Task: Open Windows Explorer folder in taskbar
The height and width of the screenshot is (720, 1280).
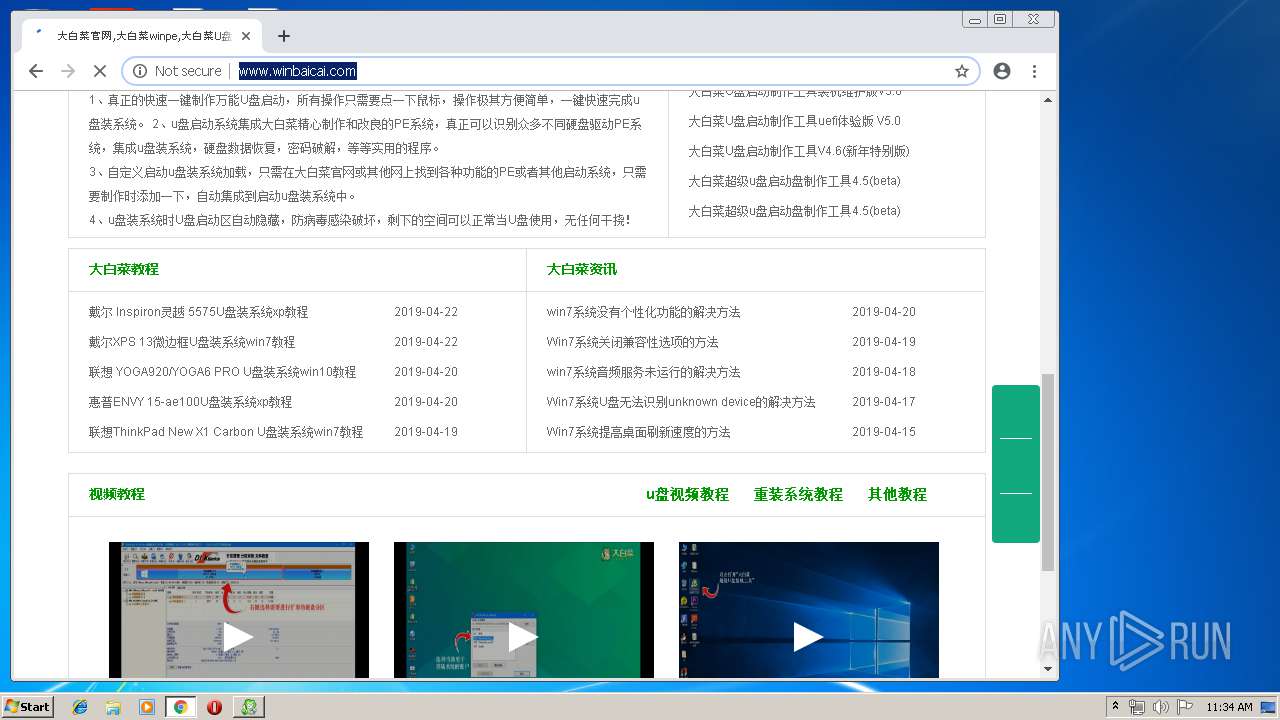Action: click(113, 707)
